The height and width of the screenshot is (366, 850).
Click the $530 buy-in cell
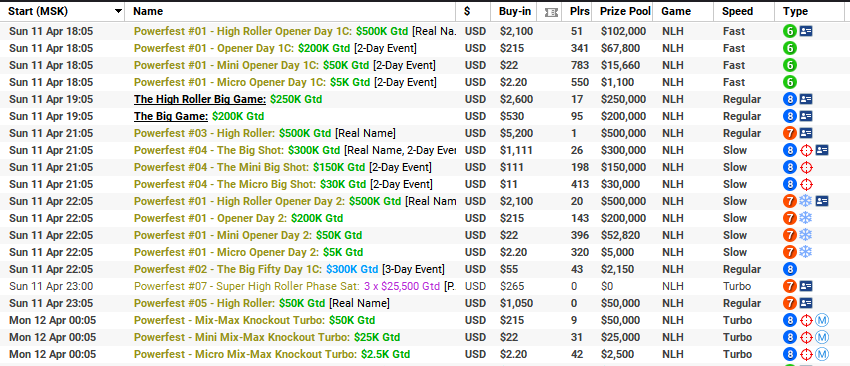(x=512, y=116)
